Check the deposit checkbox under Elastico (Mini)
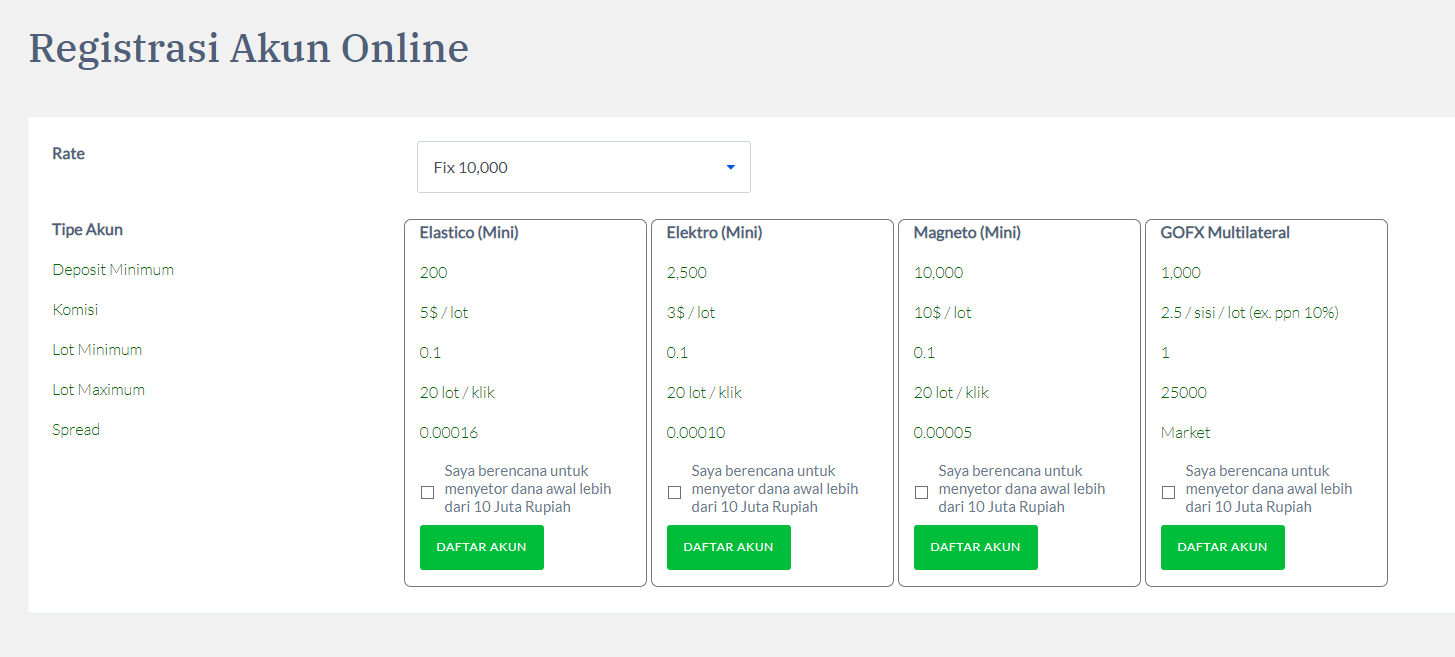This screenshot has height=657, width=1455. click(x=427, y=491)
